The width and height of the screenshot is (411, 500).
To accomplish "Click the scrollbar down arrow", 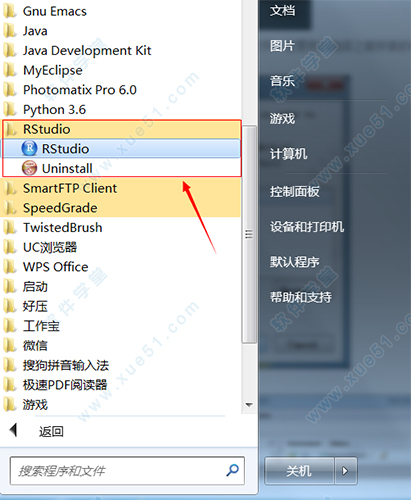I will 249,405.
